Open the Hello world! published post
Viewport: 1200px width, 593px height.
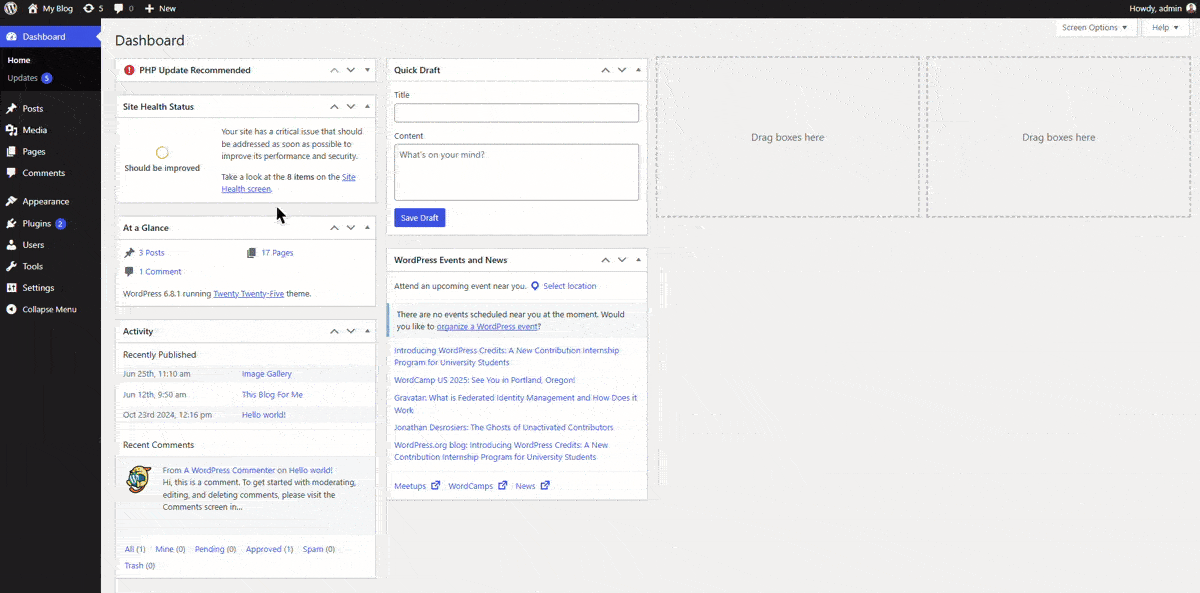point(264,415)
